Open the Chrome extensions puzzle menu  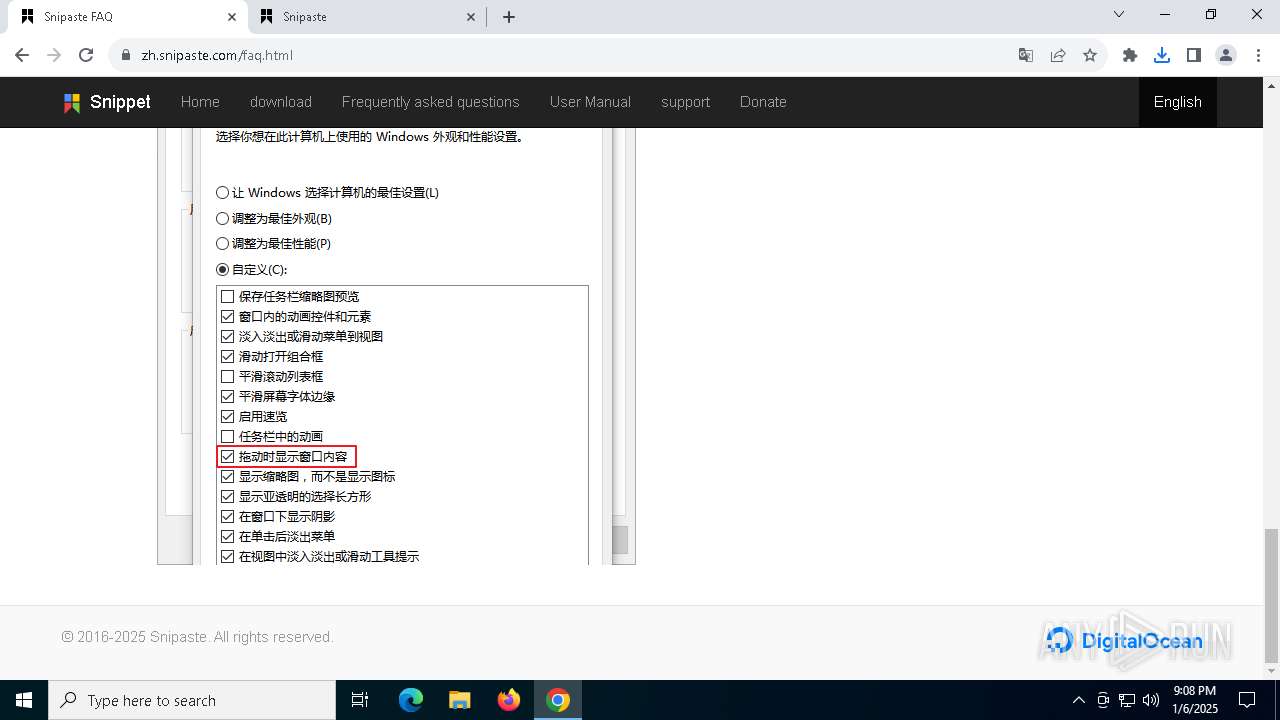(x=1130, y=55)
